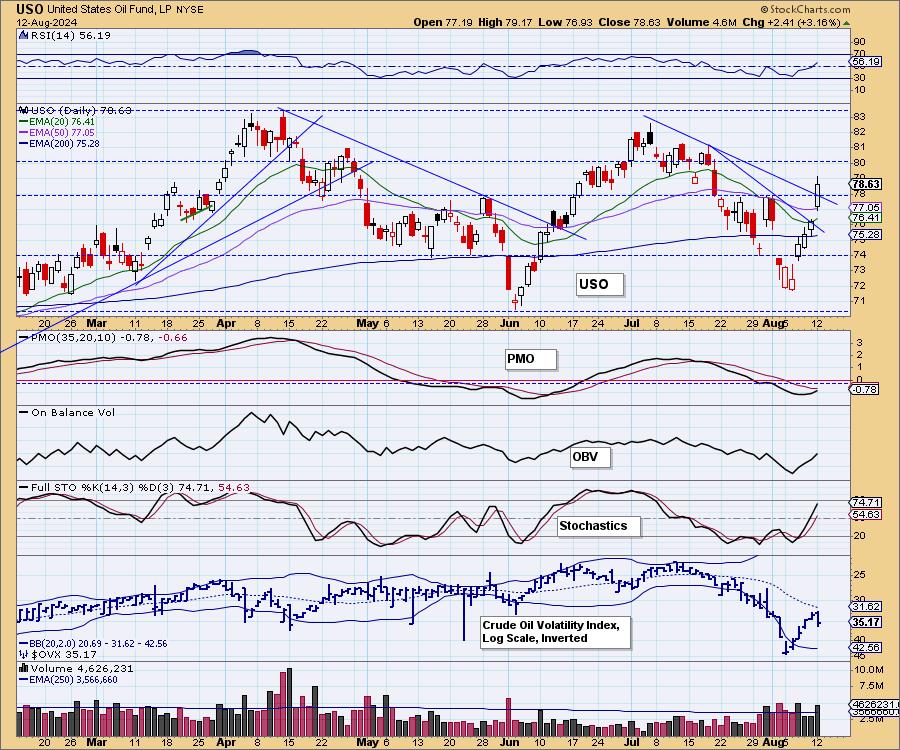Click the USO annotation box in price panel

coord(599,284)
